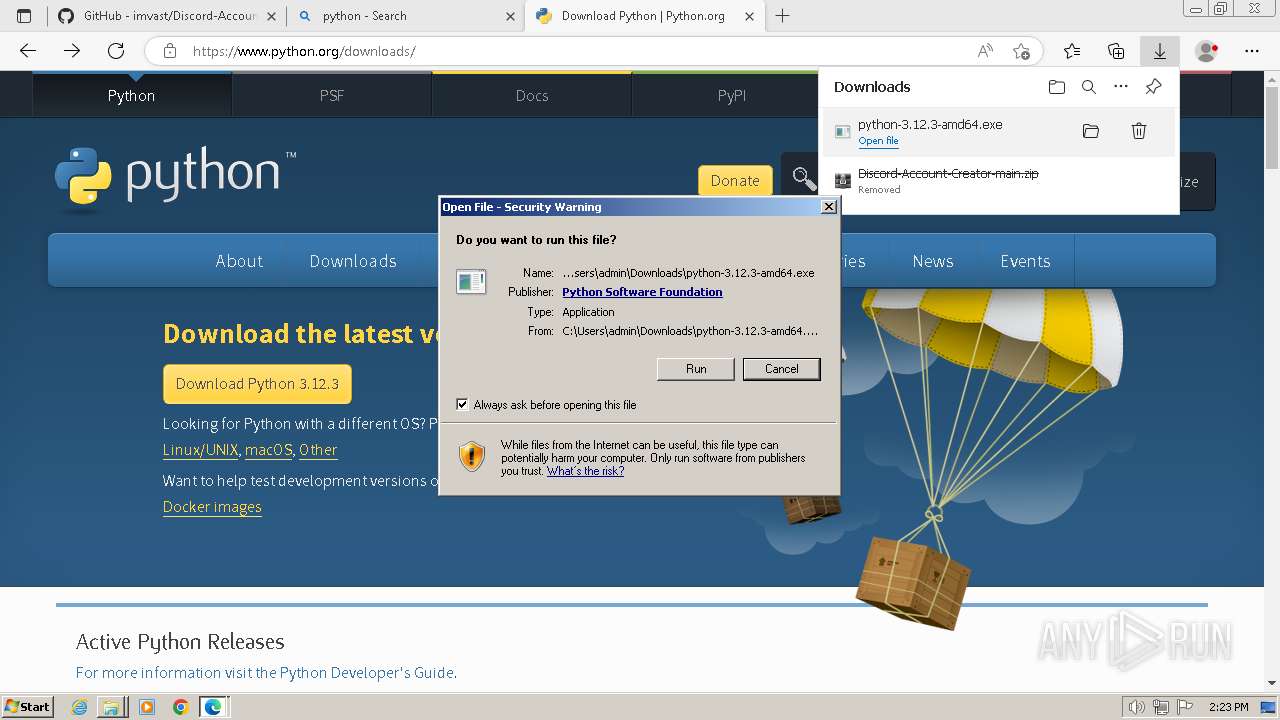Screen dimensions: 1280x720
Task: Open the Docs top navigation tab
Action: [x=532, y=96]
